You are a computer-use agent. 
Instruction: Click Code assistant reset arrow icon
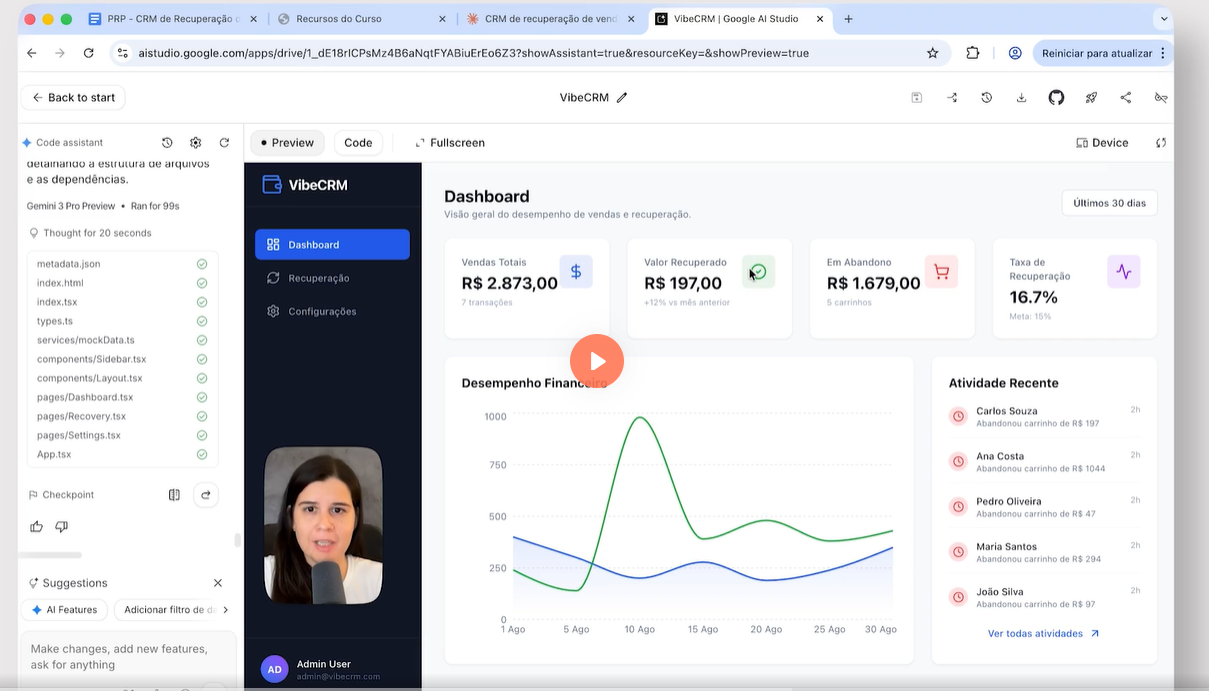(224, 143)
